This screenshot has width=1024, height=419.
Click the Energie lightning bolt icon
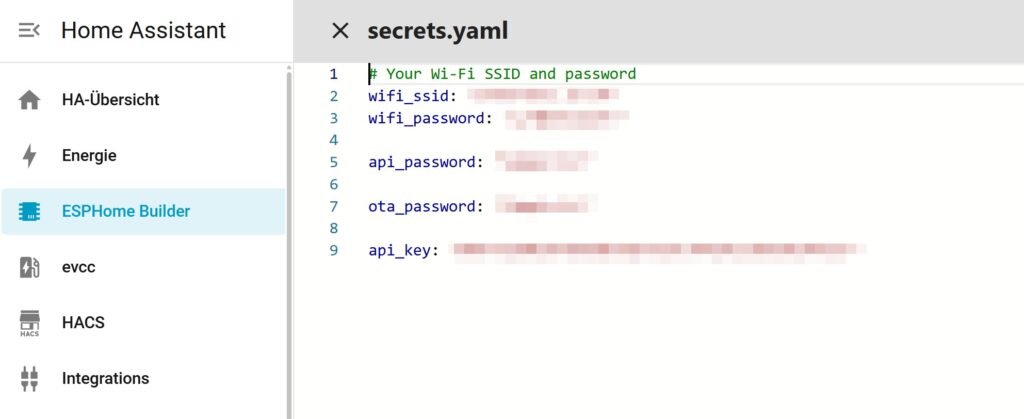(29, 156)
